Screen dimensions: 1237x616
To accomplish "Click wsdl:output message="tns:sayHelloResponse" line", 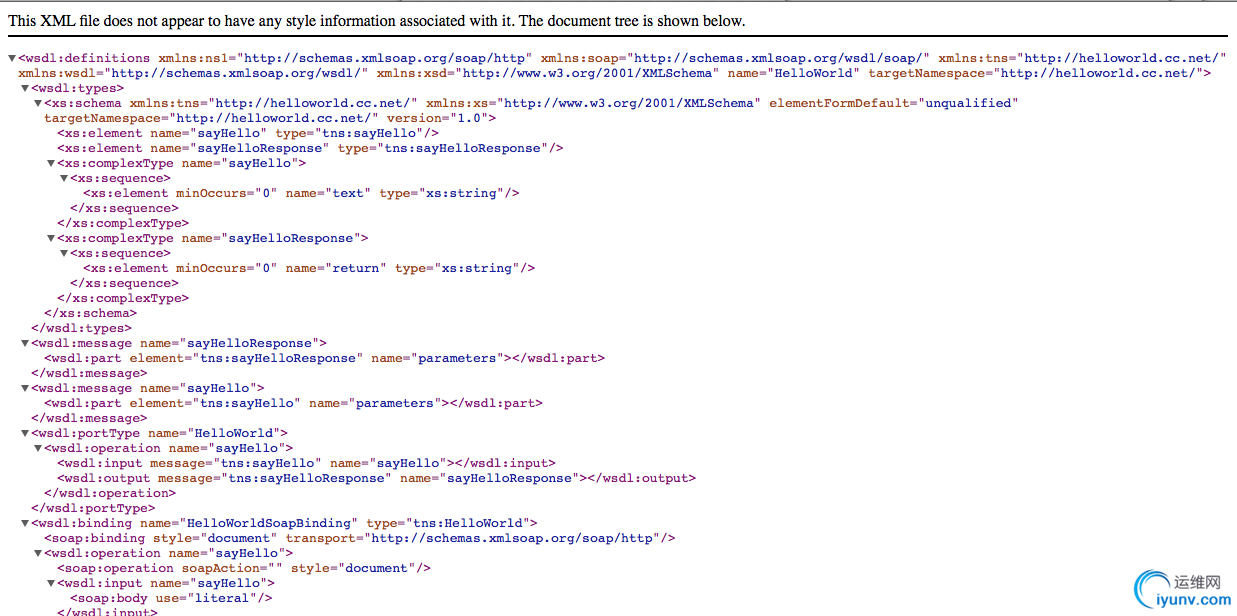I will (x=376, y=478).
